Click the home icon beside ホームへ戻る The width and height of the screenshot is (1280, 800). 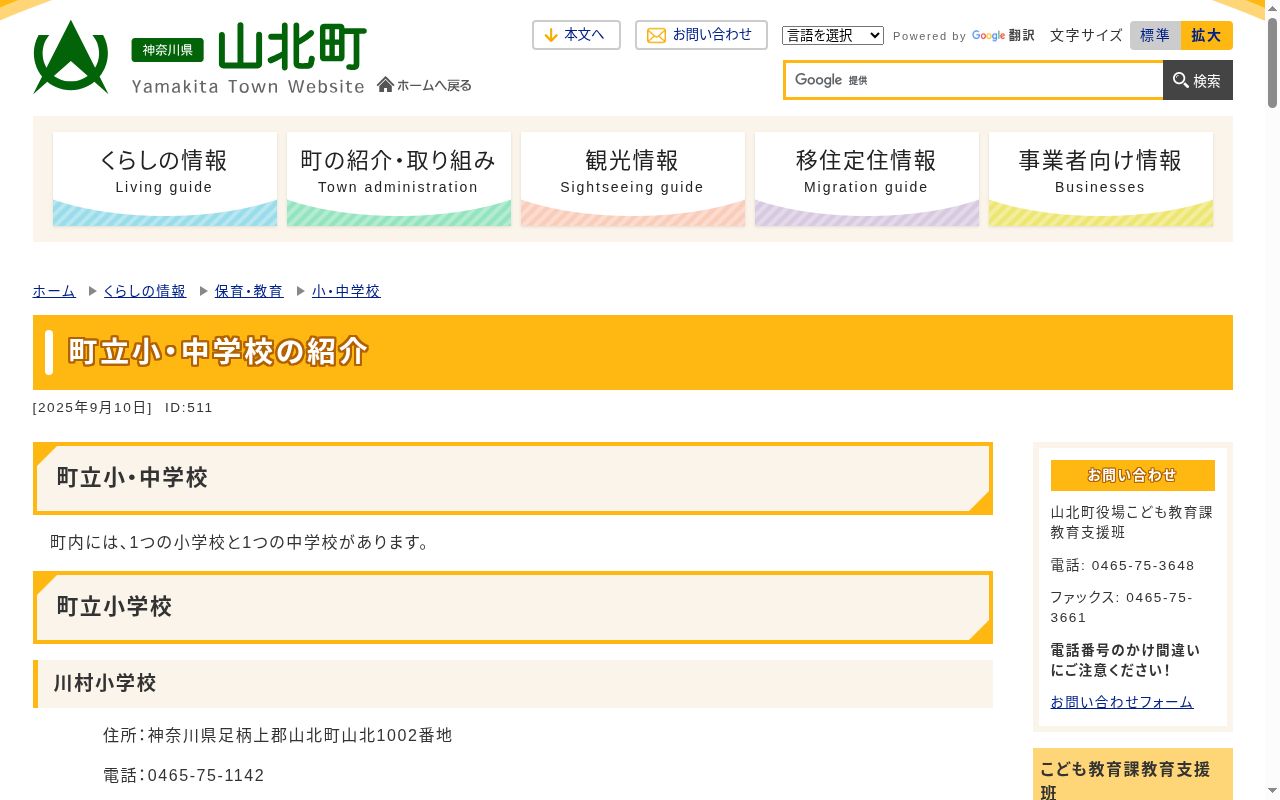385,85
